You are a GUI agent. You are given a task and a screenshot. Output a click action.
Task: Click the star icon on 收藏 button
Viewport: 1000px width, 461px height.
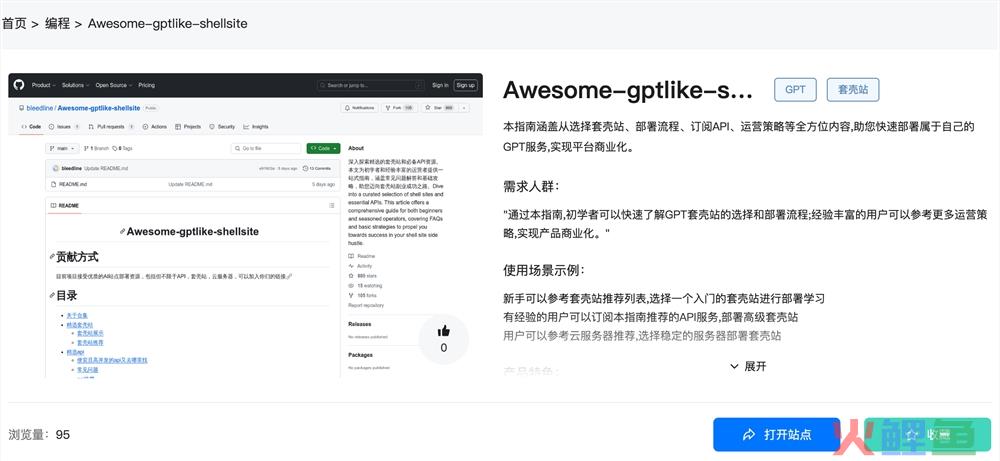[x=909, y=435]
